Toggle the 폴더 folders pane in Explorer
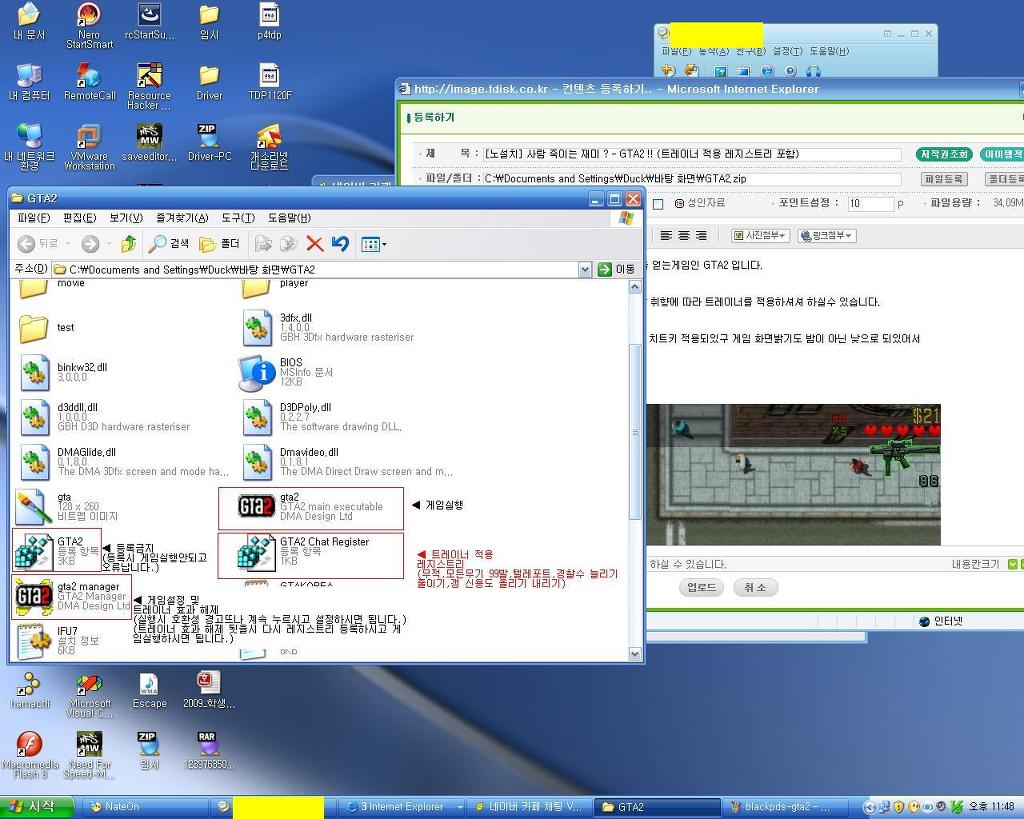This screenshot has width=1024, height=819. 219,244
